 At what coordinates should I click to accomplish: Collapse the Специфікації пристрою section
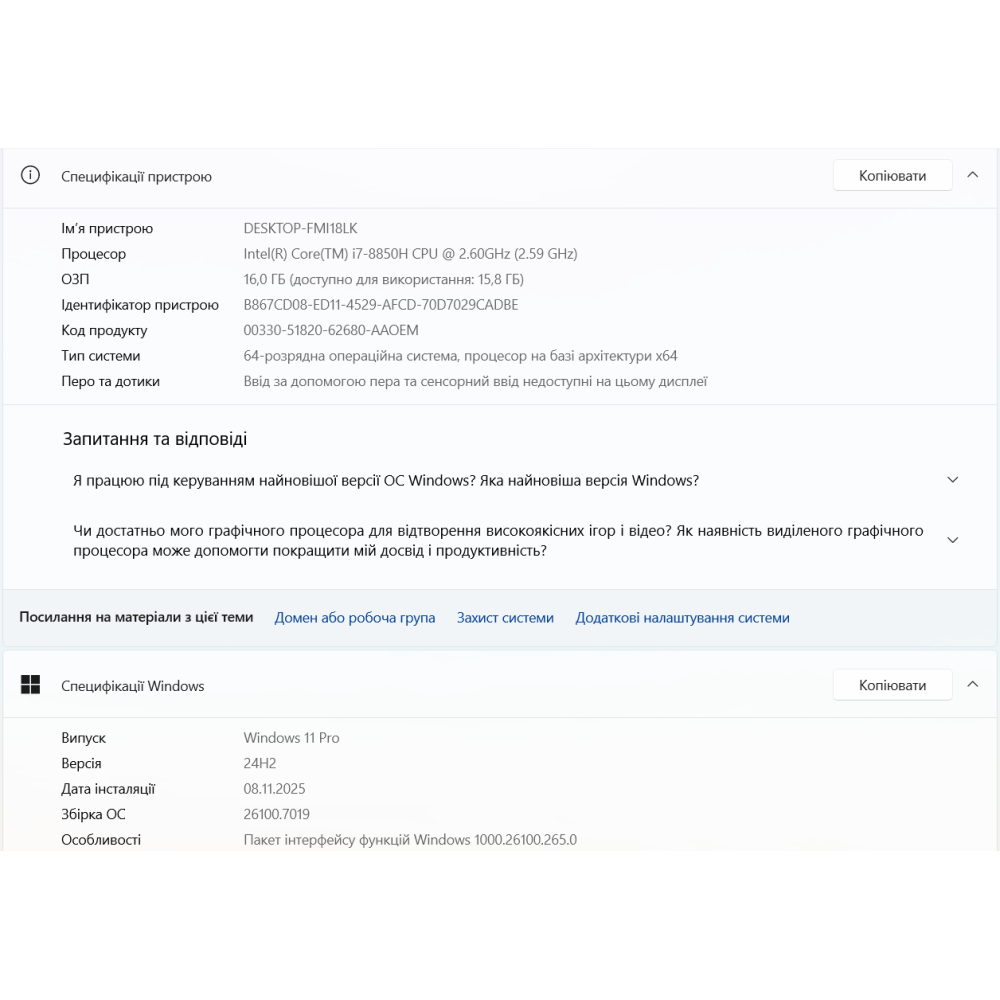click(x=973, y=175)
